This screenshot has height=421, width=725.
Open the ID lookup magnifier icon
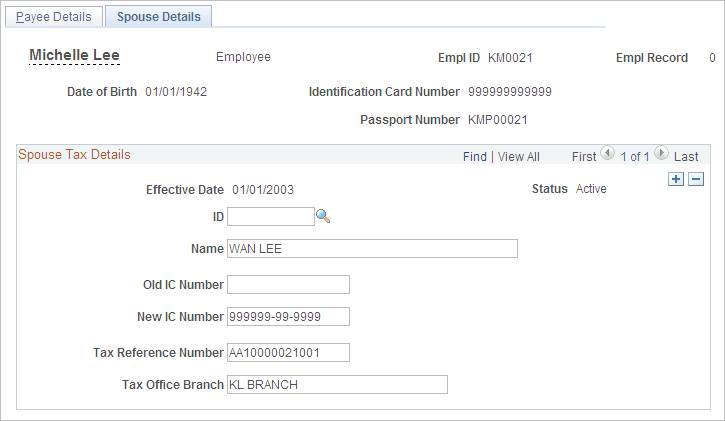coord(323,216)
